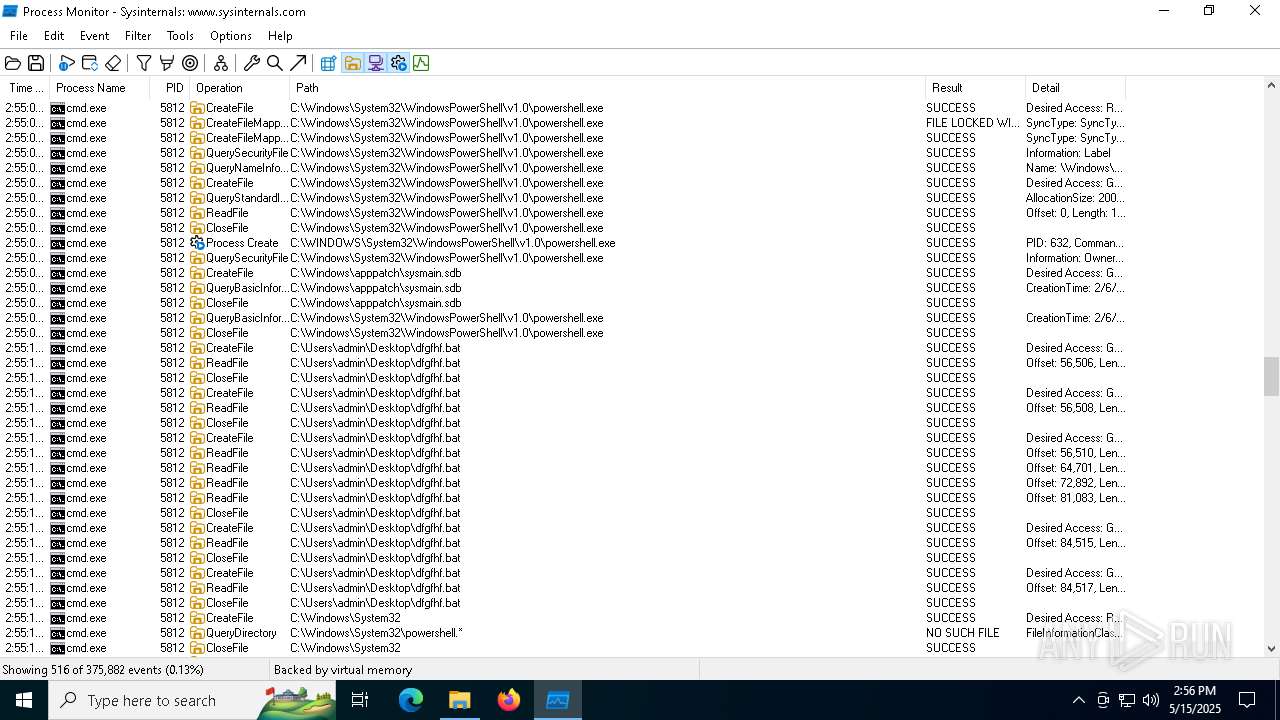Open File Explorer from taskbar
The width and height of the screenshot is (1280, 720).
point(459,700)
